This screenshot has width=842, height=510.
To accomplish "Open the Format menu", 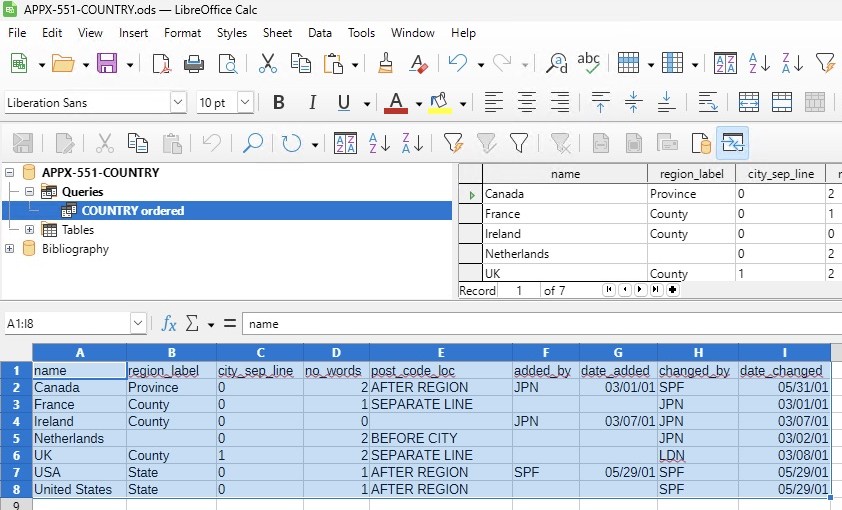I will (x=183, y=33).
